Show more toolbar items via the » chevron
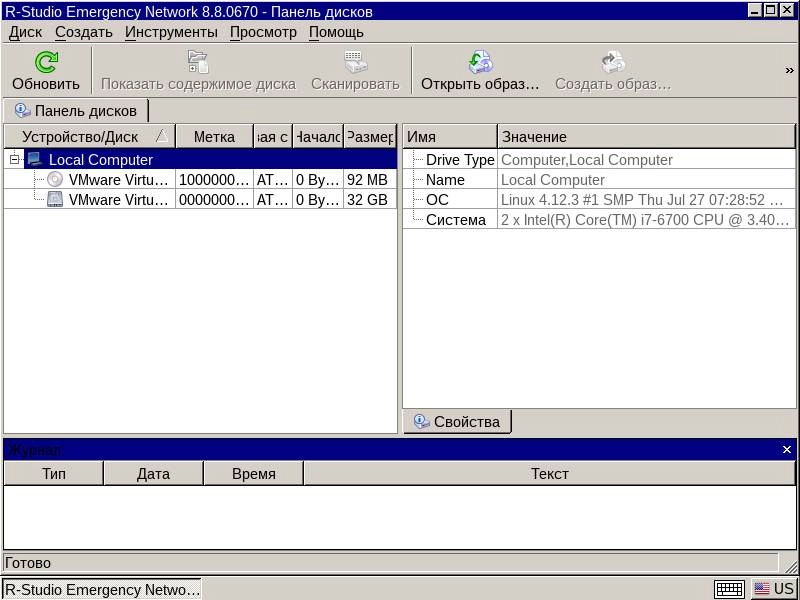 point(789,70)
